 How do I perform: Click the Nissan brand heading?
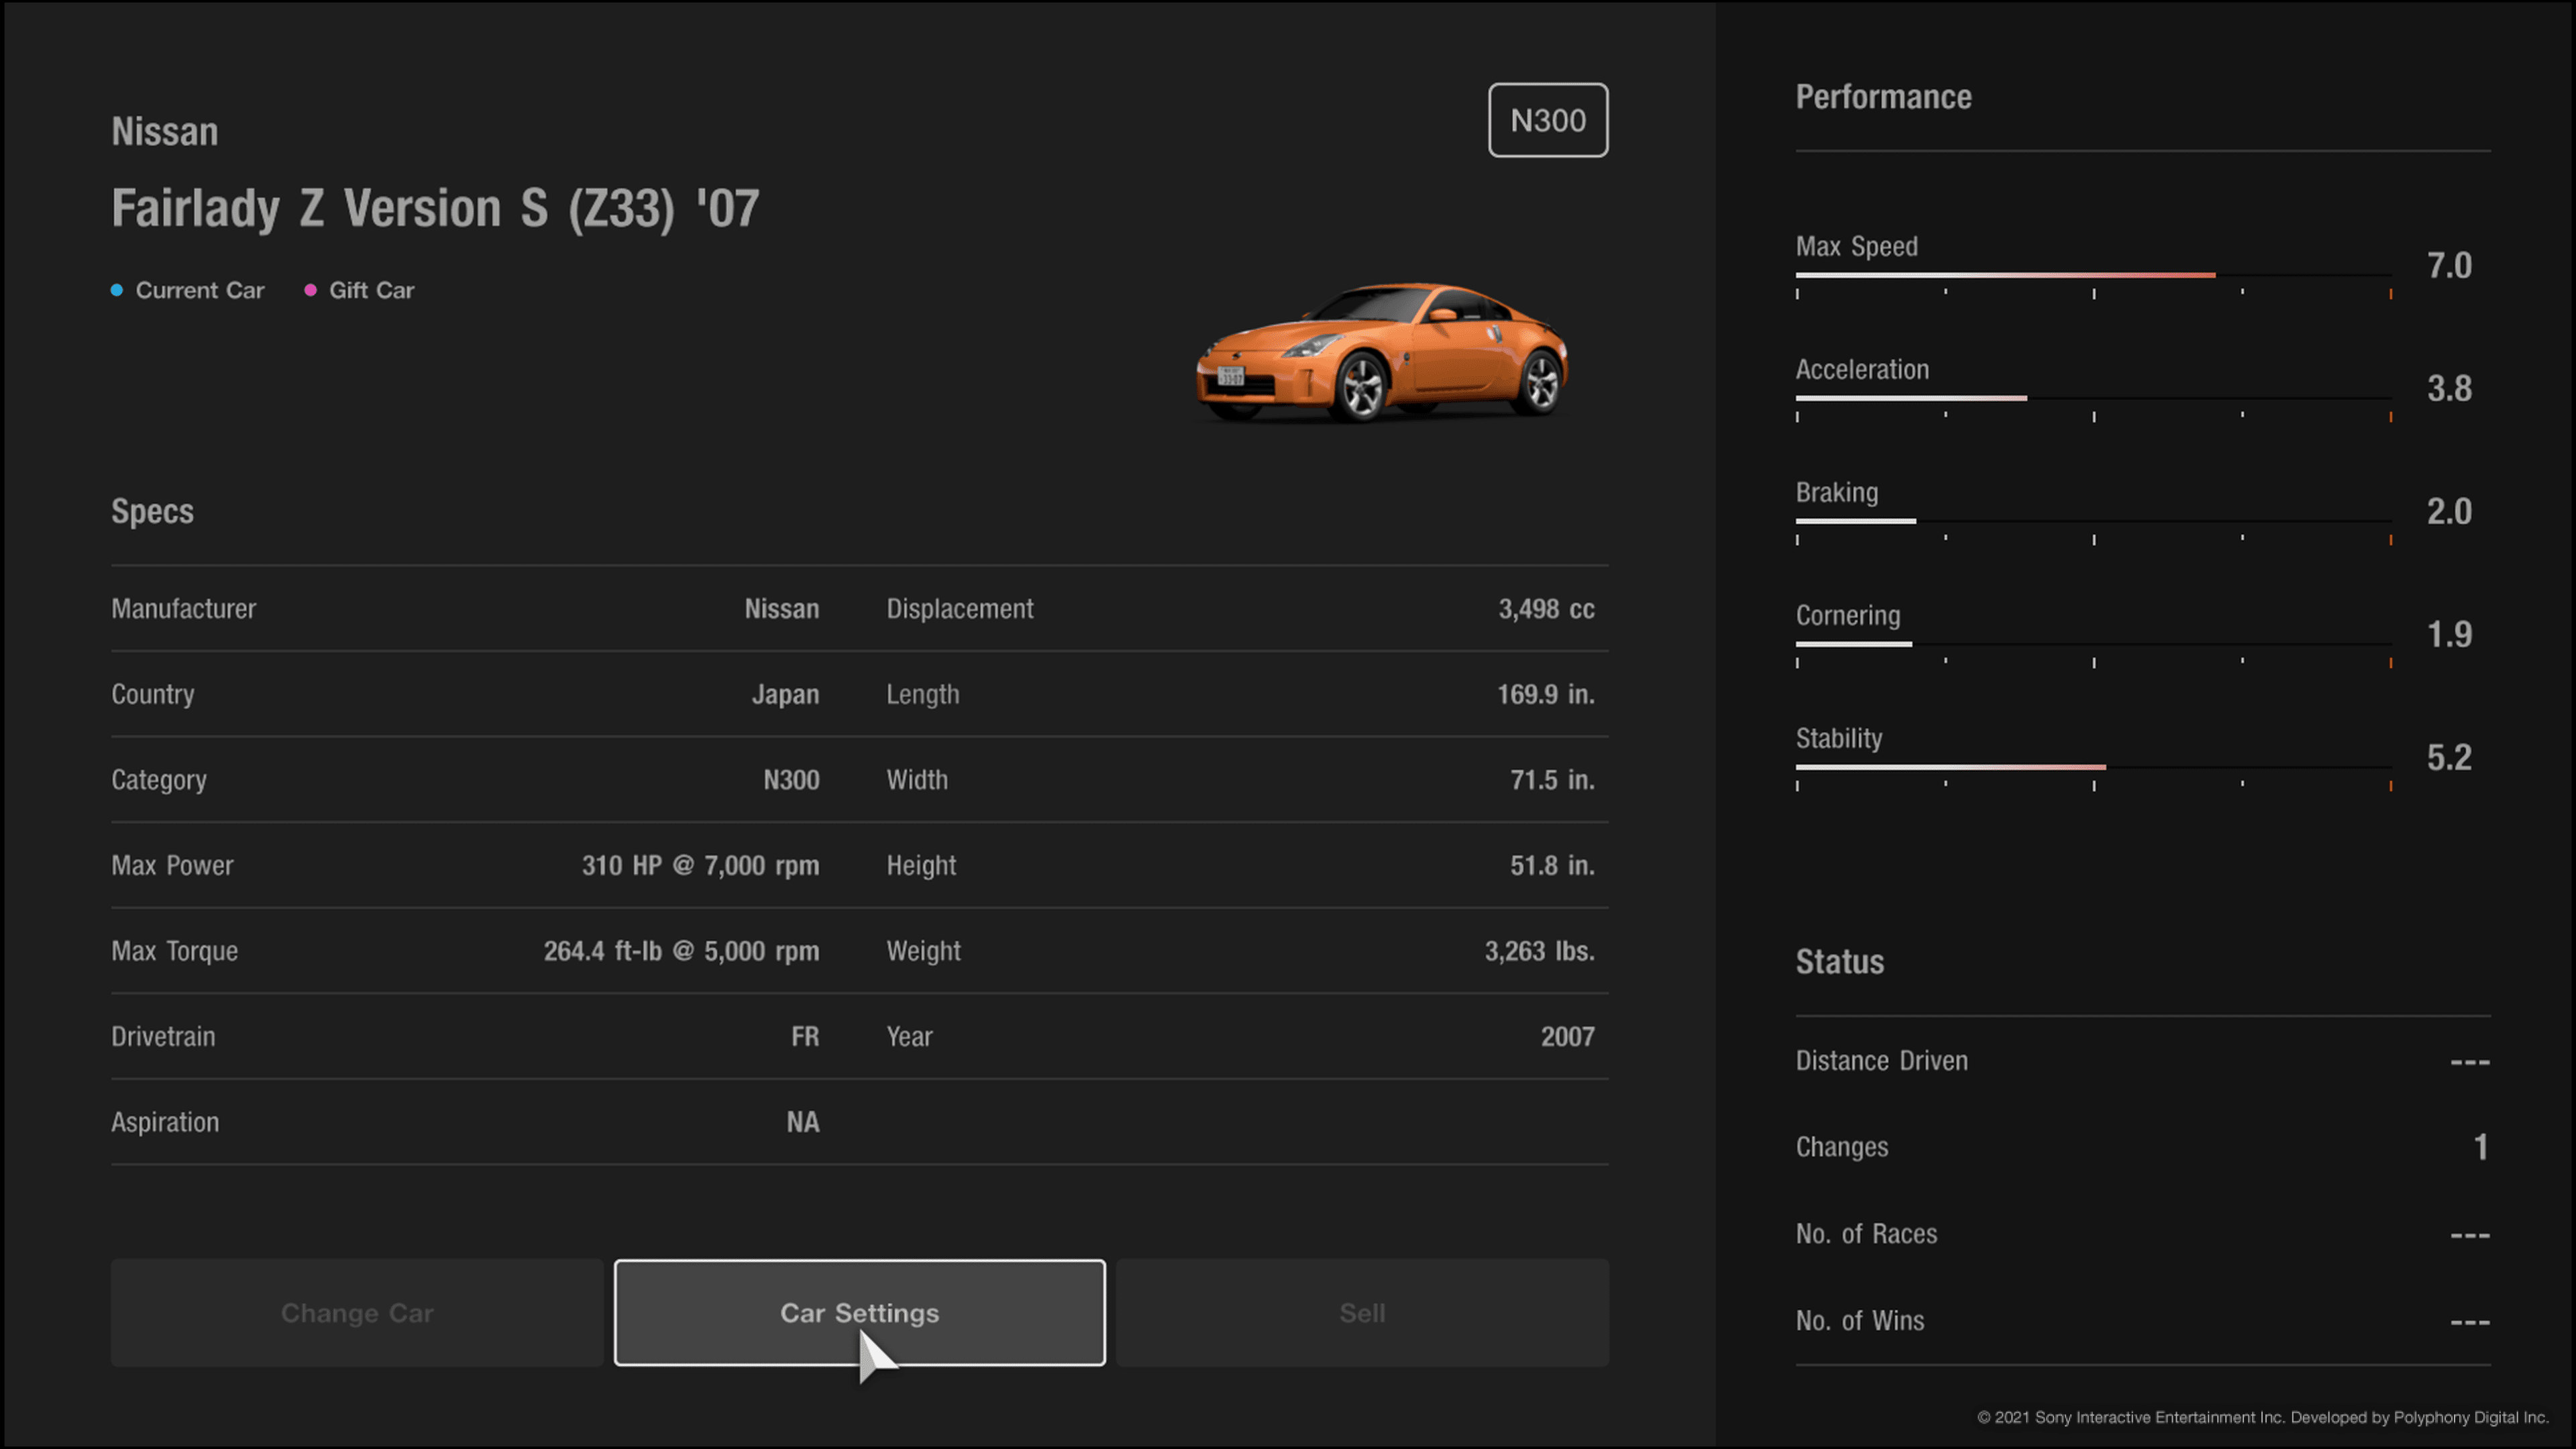(x=165, y=132)
